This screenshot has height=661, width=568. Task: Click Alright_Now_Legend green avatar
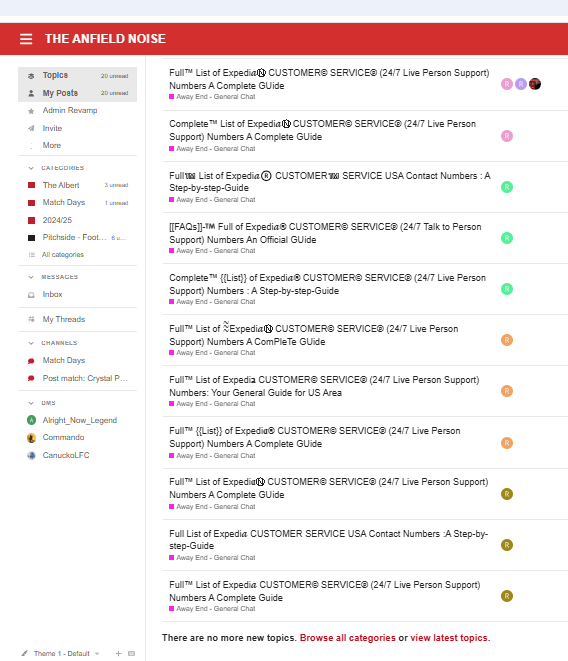tap(31, 420)
